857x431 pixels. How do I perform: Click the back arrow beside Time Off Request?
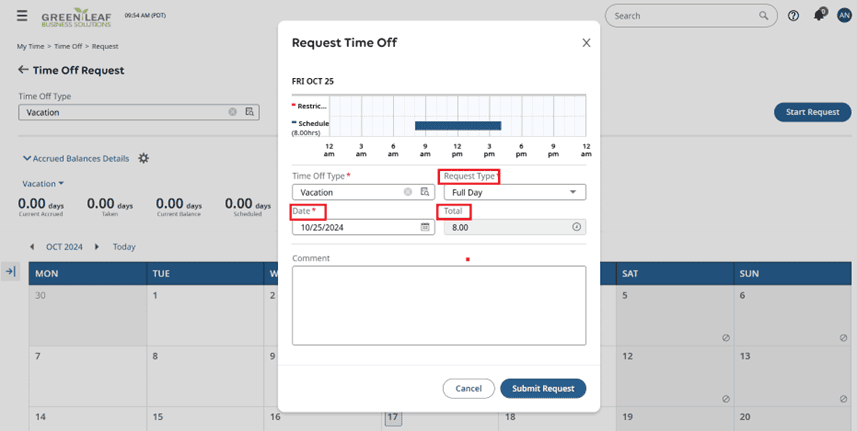coord(22,70)
